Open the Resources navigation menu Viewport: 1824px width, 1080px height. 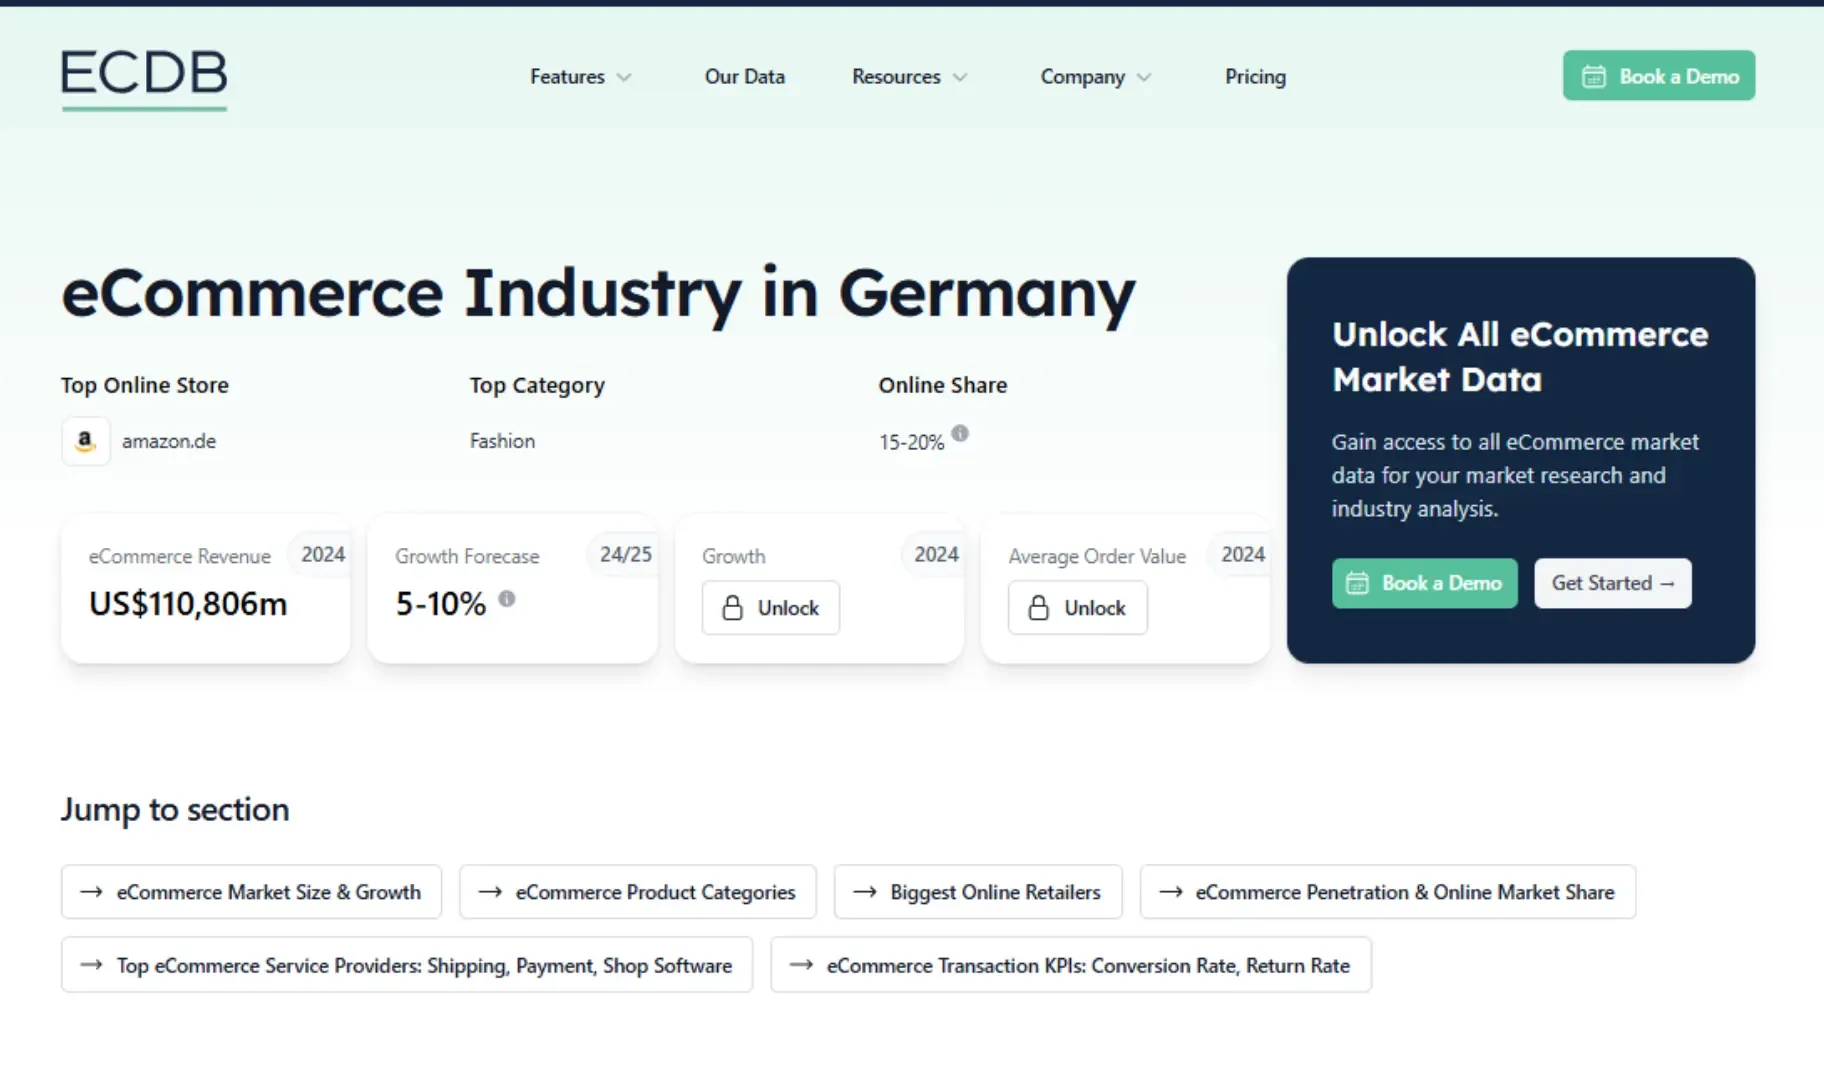point(909,77)
